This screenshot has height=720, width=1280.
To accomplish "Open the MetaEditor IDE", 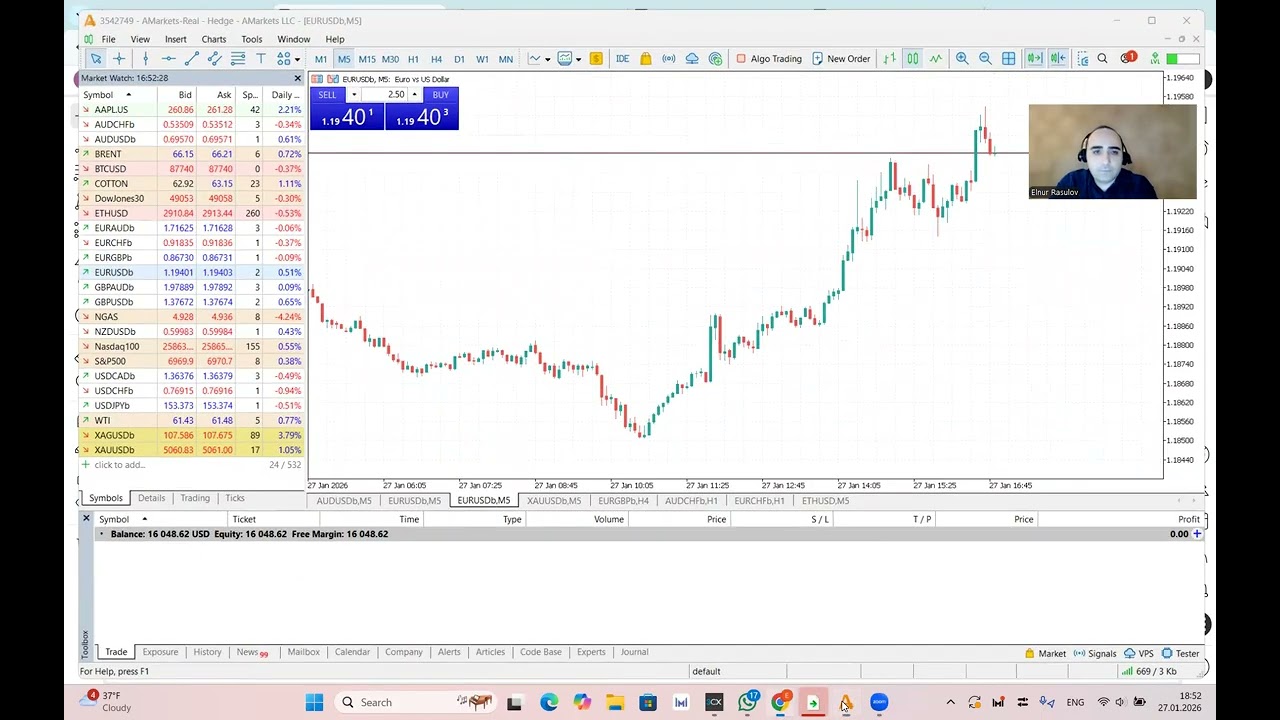I will pyautogui.click(x=622, y=59).
